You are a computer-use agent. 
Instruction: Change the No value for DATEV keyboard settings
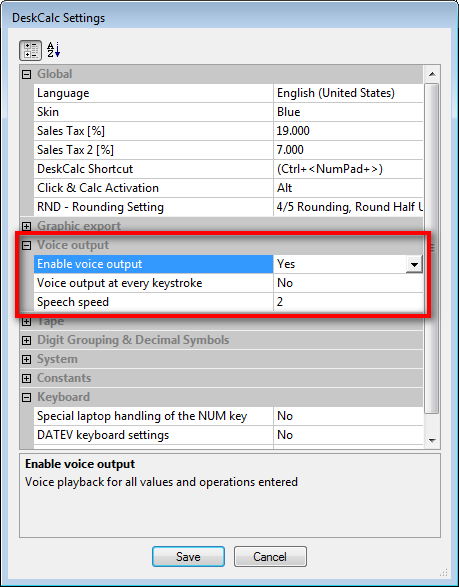click(x=349, y=435)
